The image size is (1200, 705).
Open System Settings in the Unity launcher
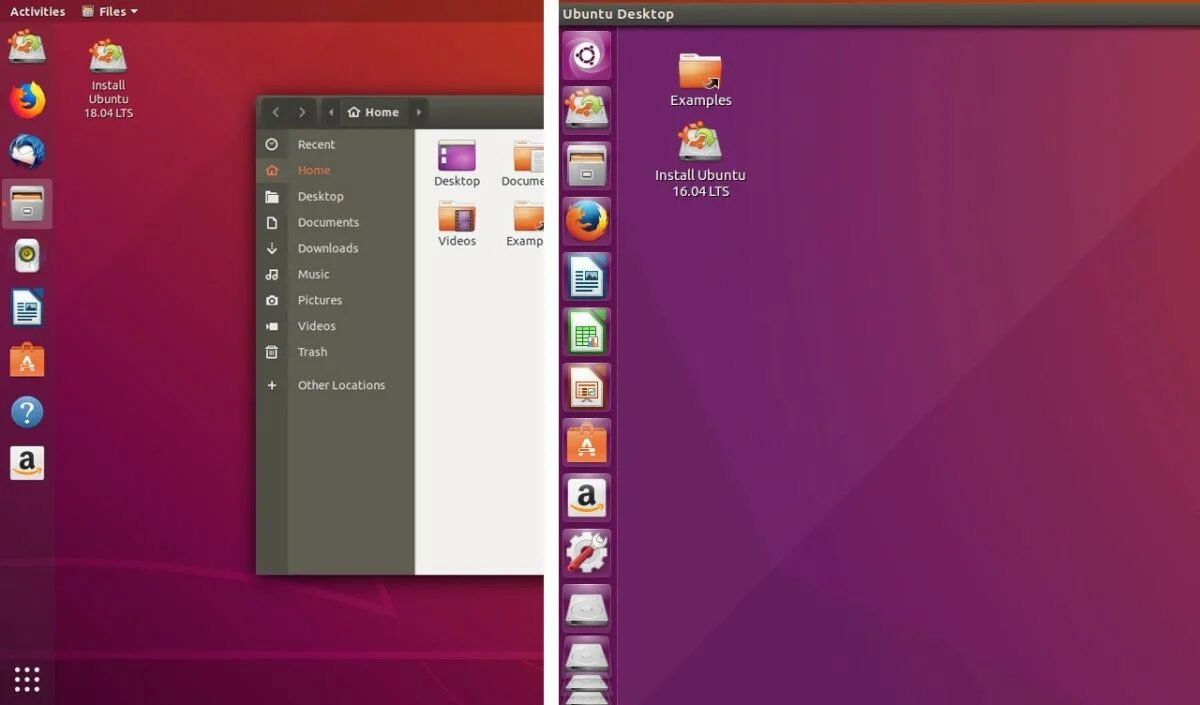587,553
